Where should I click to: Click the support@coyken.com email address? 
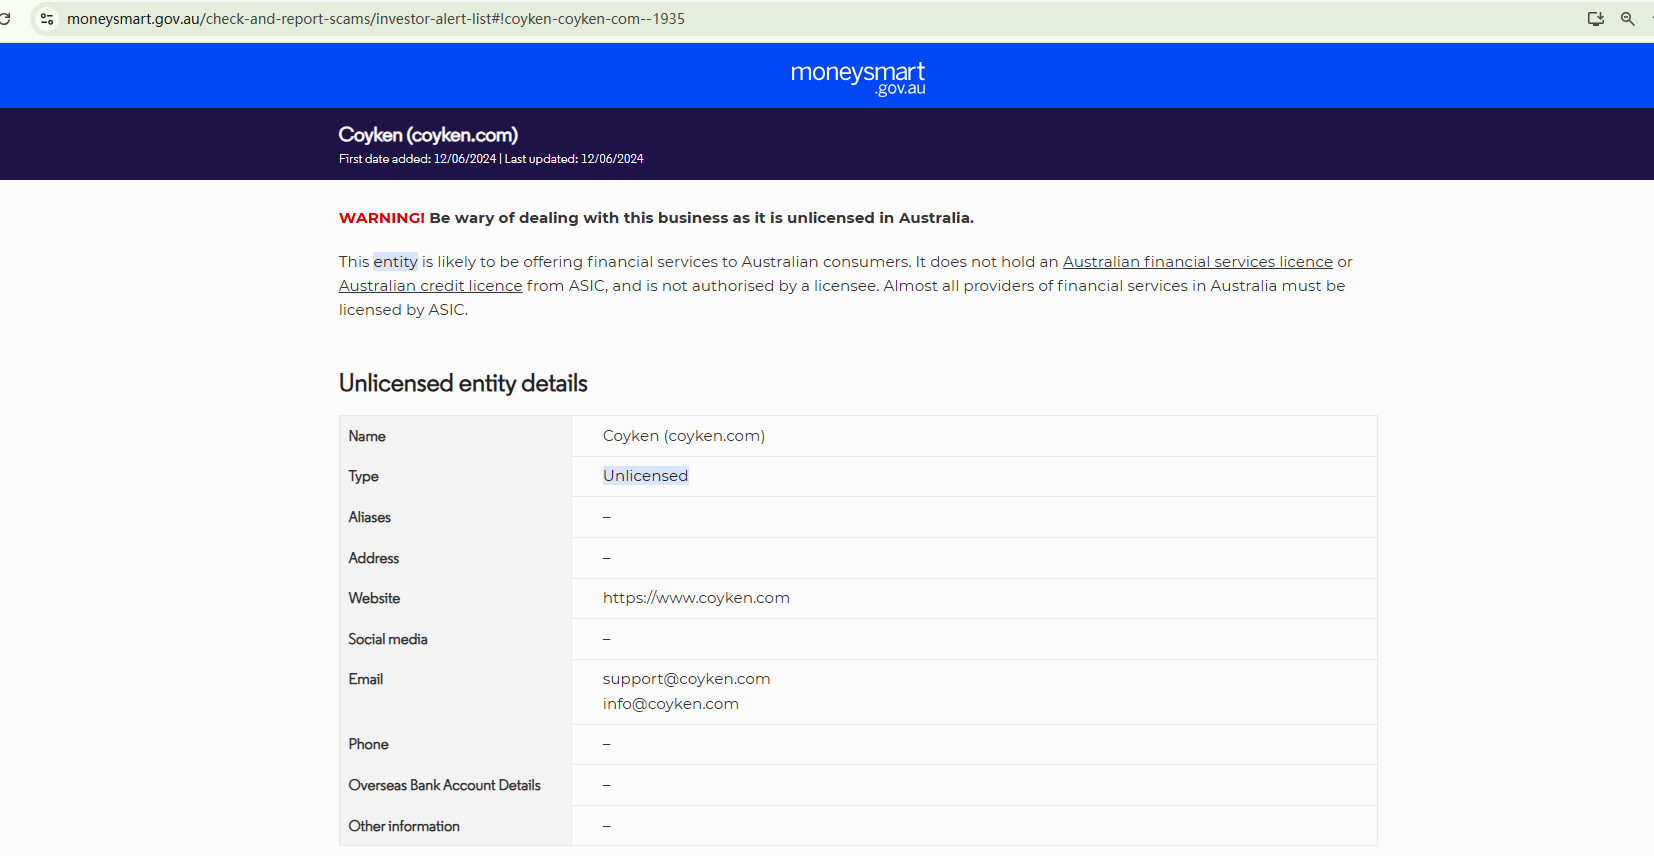pos(687,679)
